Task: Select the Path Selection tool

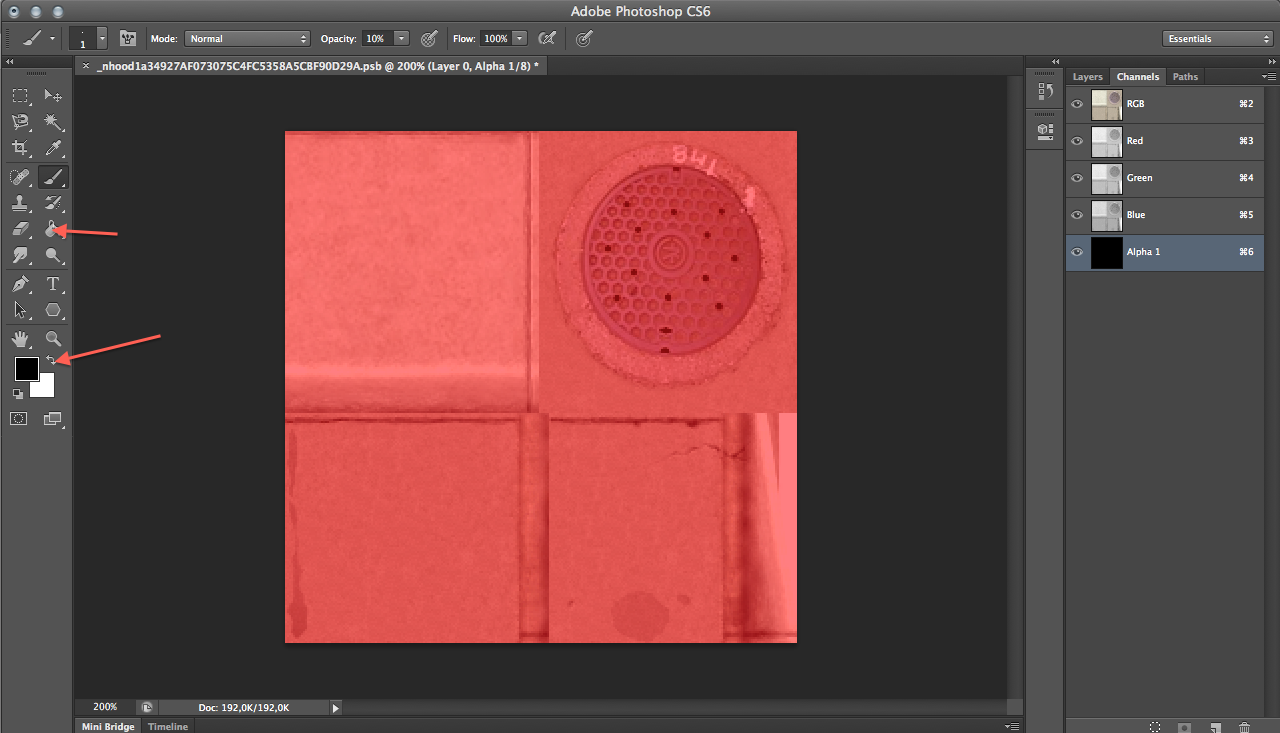Action: (20, 310)
